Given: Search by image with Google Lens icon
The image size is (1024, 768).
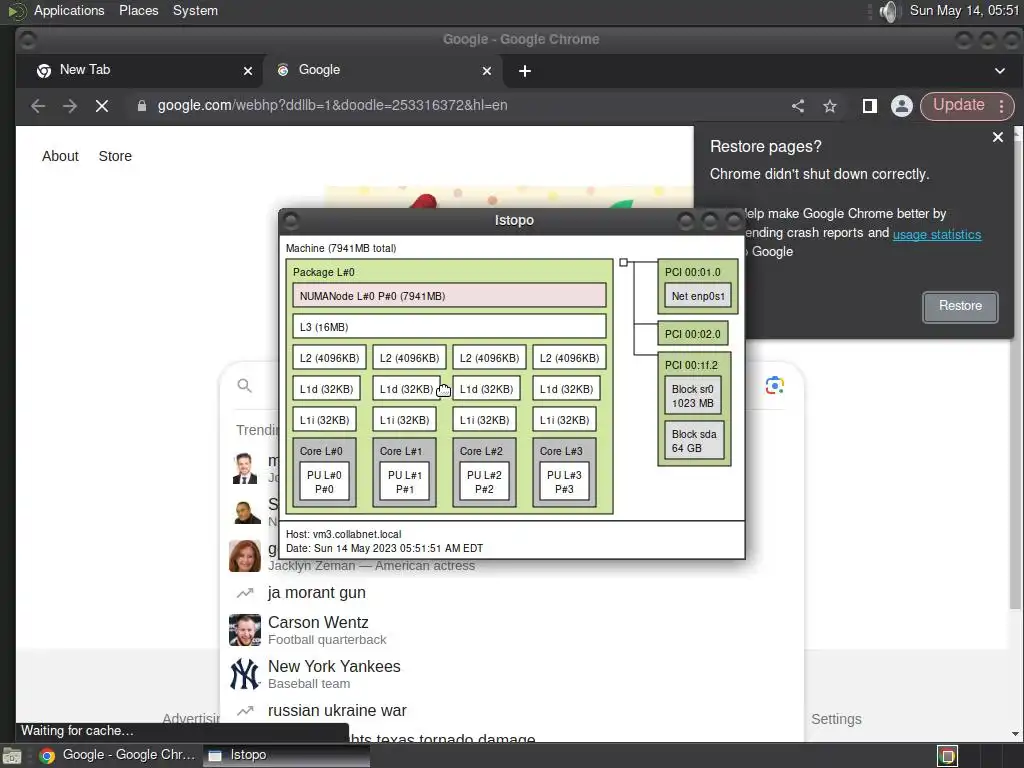Looking at the screenshot, I should 775,386.
